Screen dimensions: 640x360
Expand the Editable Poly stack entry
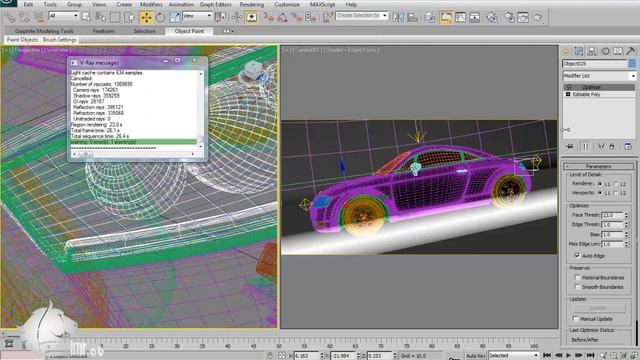(x=568, y=94)
